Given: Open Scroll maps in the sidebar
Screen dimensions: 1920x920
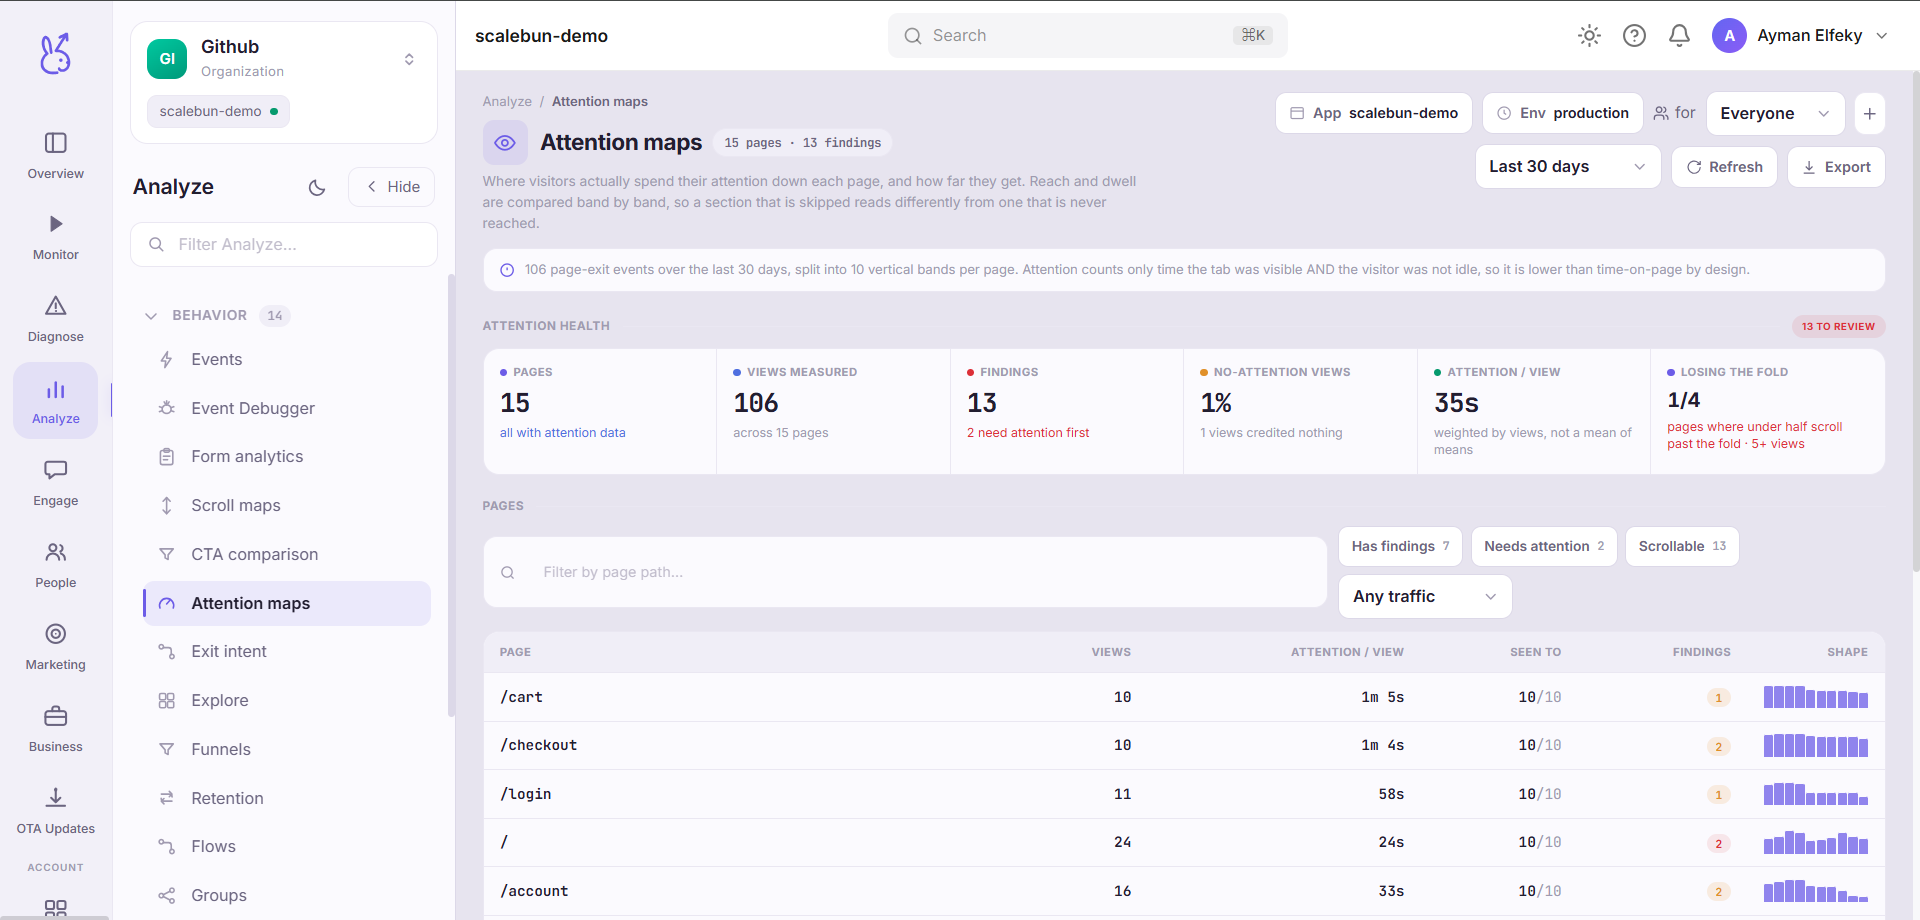Looking at the screenshot, I should pos(287,505).
